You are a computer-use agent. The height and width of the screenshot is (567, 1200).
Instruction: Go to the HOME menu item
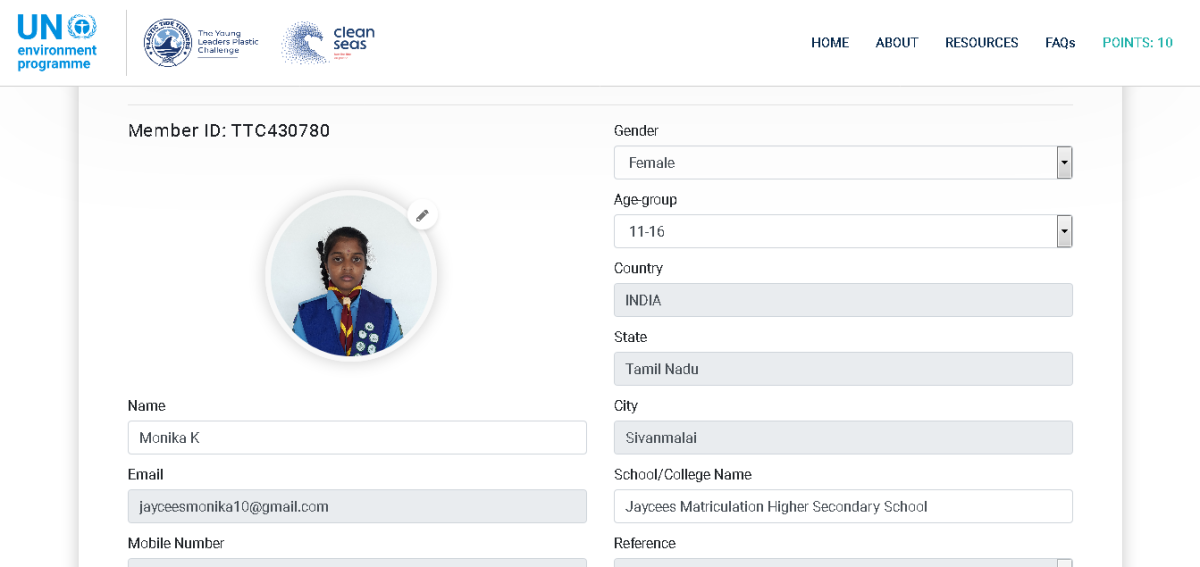pyautogui.click(x=830, y=43)
